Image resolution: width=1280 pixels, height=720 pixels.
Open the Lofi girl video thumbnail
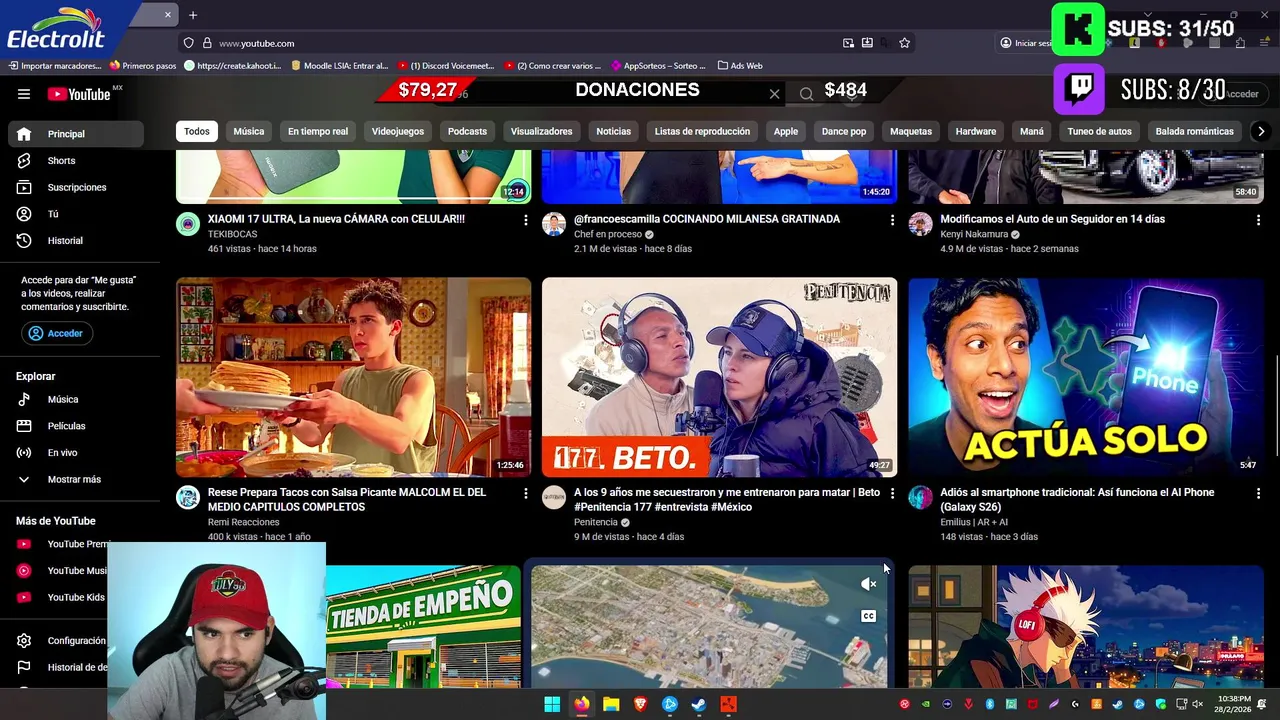tap(1086, 626)
